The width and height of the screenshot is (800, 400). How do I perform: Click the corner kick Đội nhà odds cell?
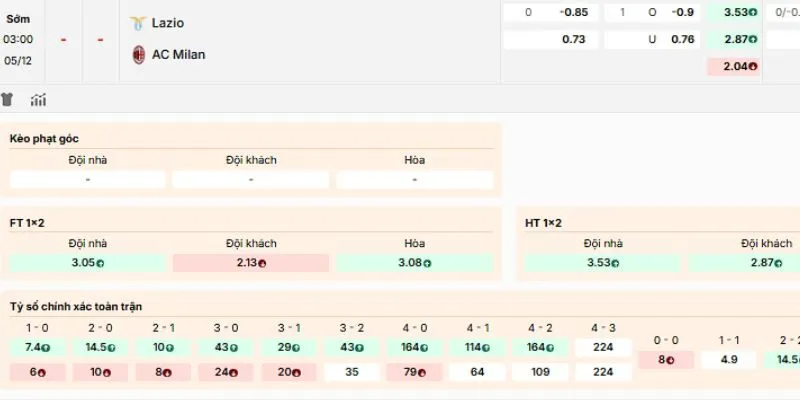tap(88, 180)
